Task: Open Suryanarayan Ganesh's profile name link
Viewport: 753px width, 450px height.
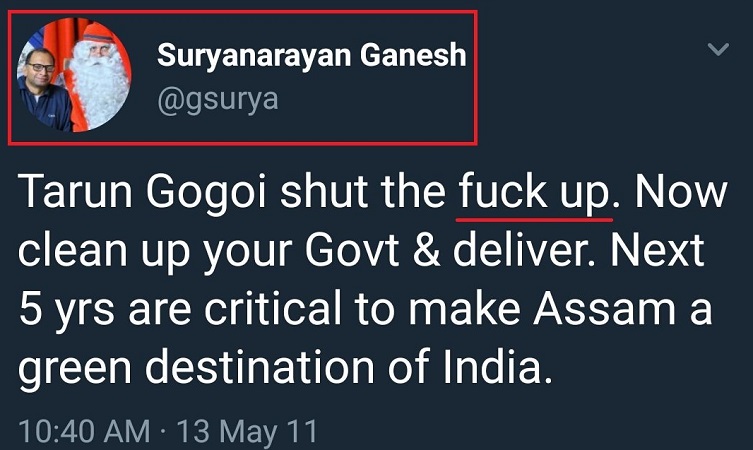Action: click(x=311, y=56)
